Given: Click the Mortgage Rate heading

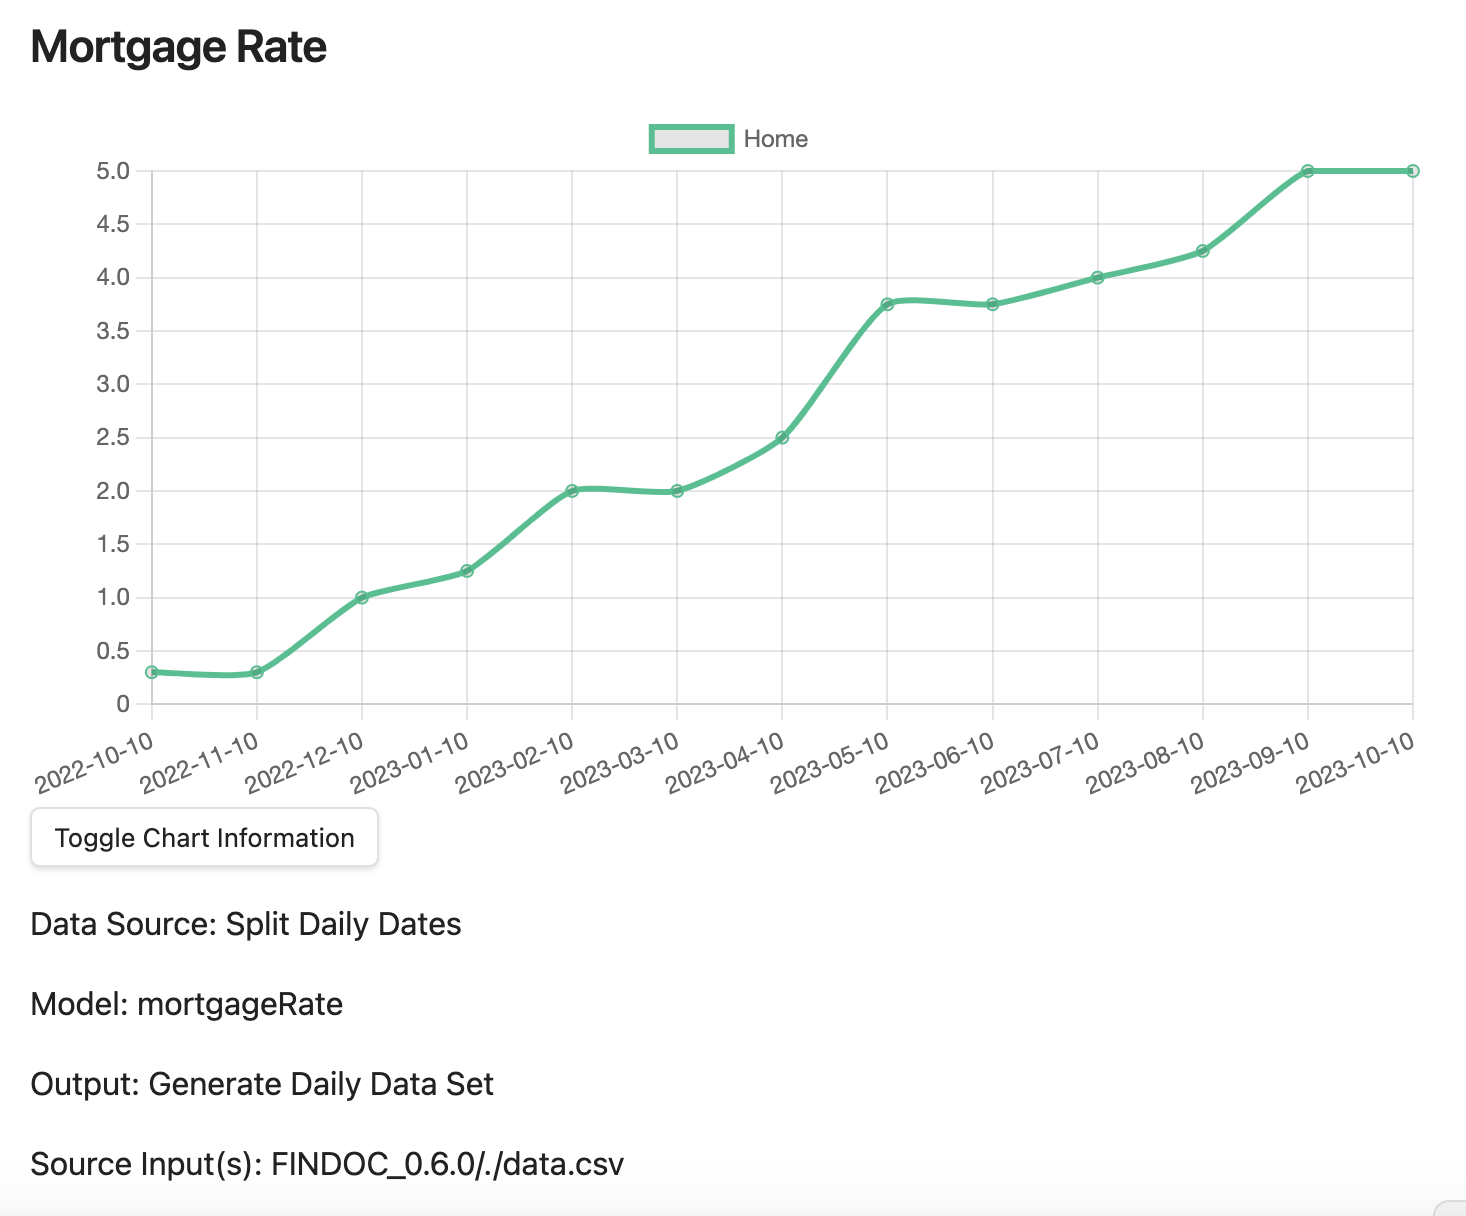Looking at the screenshot, I should [179, 47].
